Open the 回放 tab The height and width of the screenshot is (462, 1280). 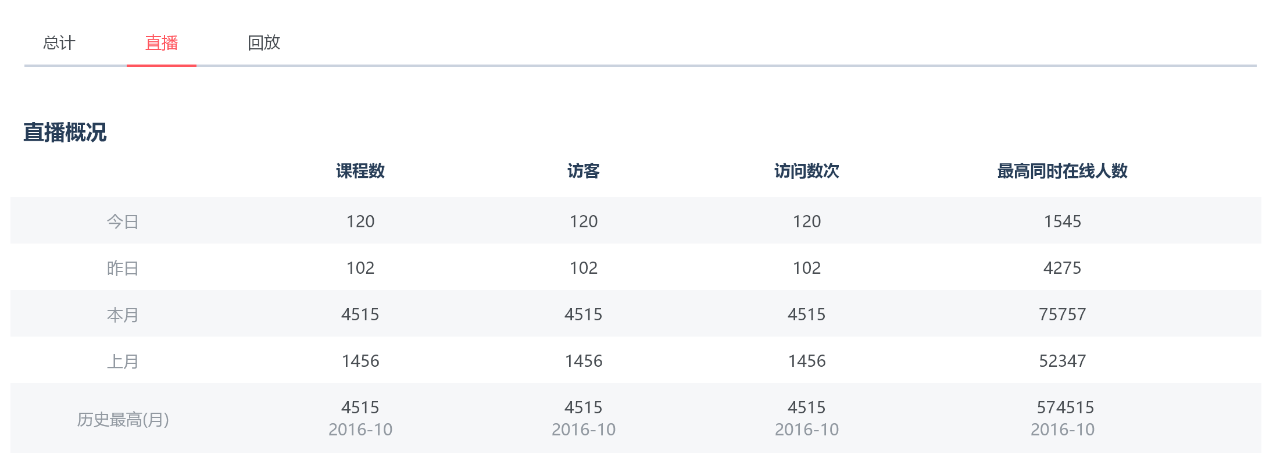click(264, 43)
